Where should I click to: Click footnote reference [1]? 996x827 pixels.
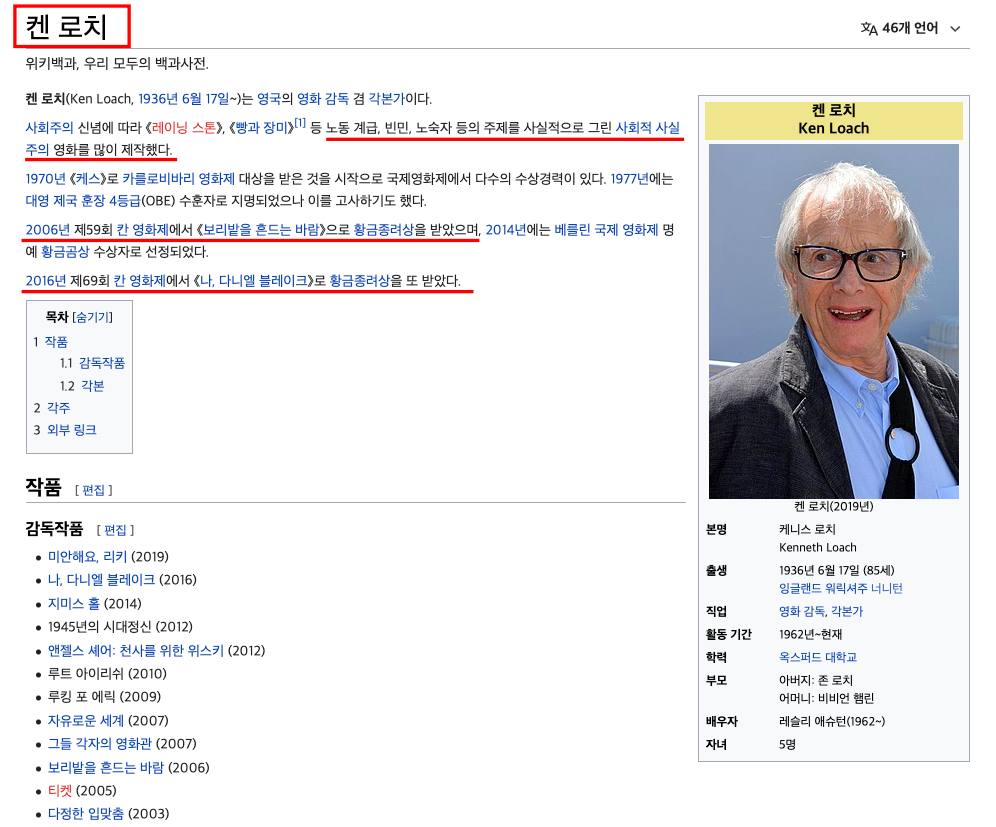tap(299, 123)
